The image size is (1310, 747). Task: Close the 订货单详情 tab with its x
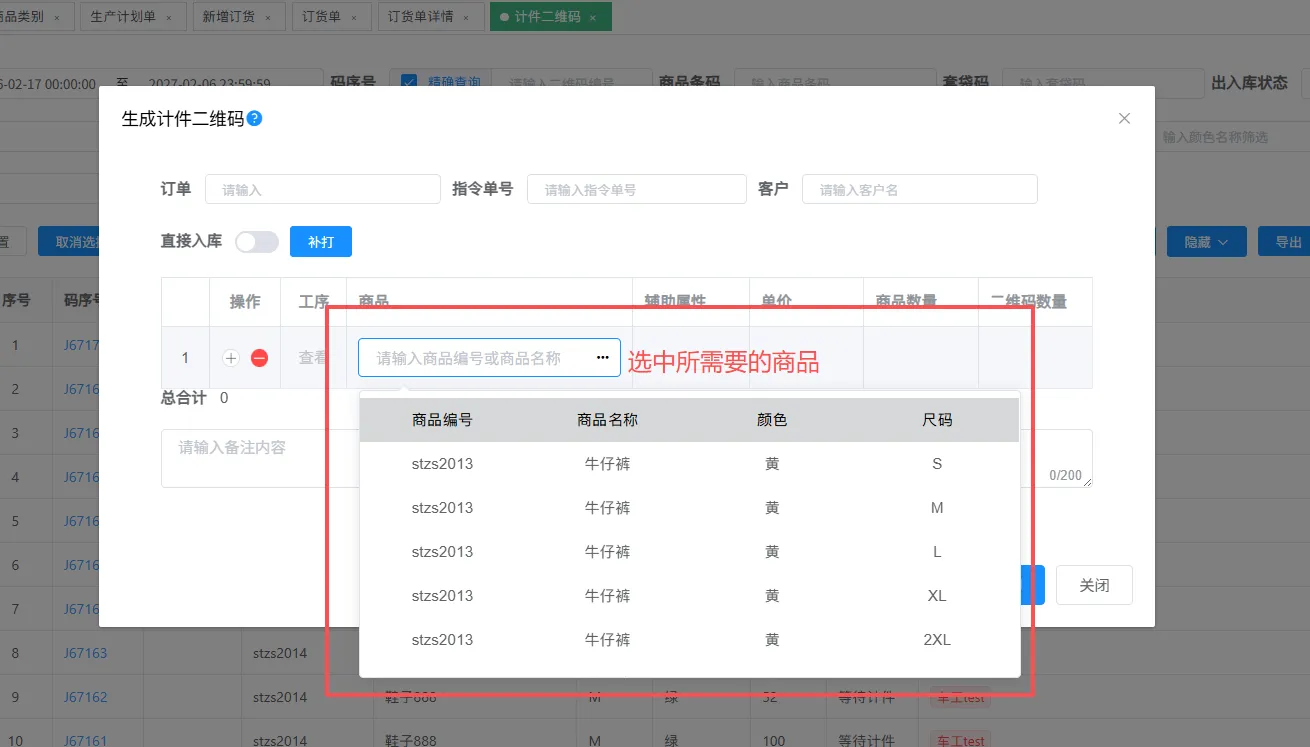467,18
